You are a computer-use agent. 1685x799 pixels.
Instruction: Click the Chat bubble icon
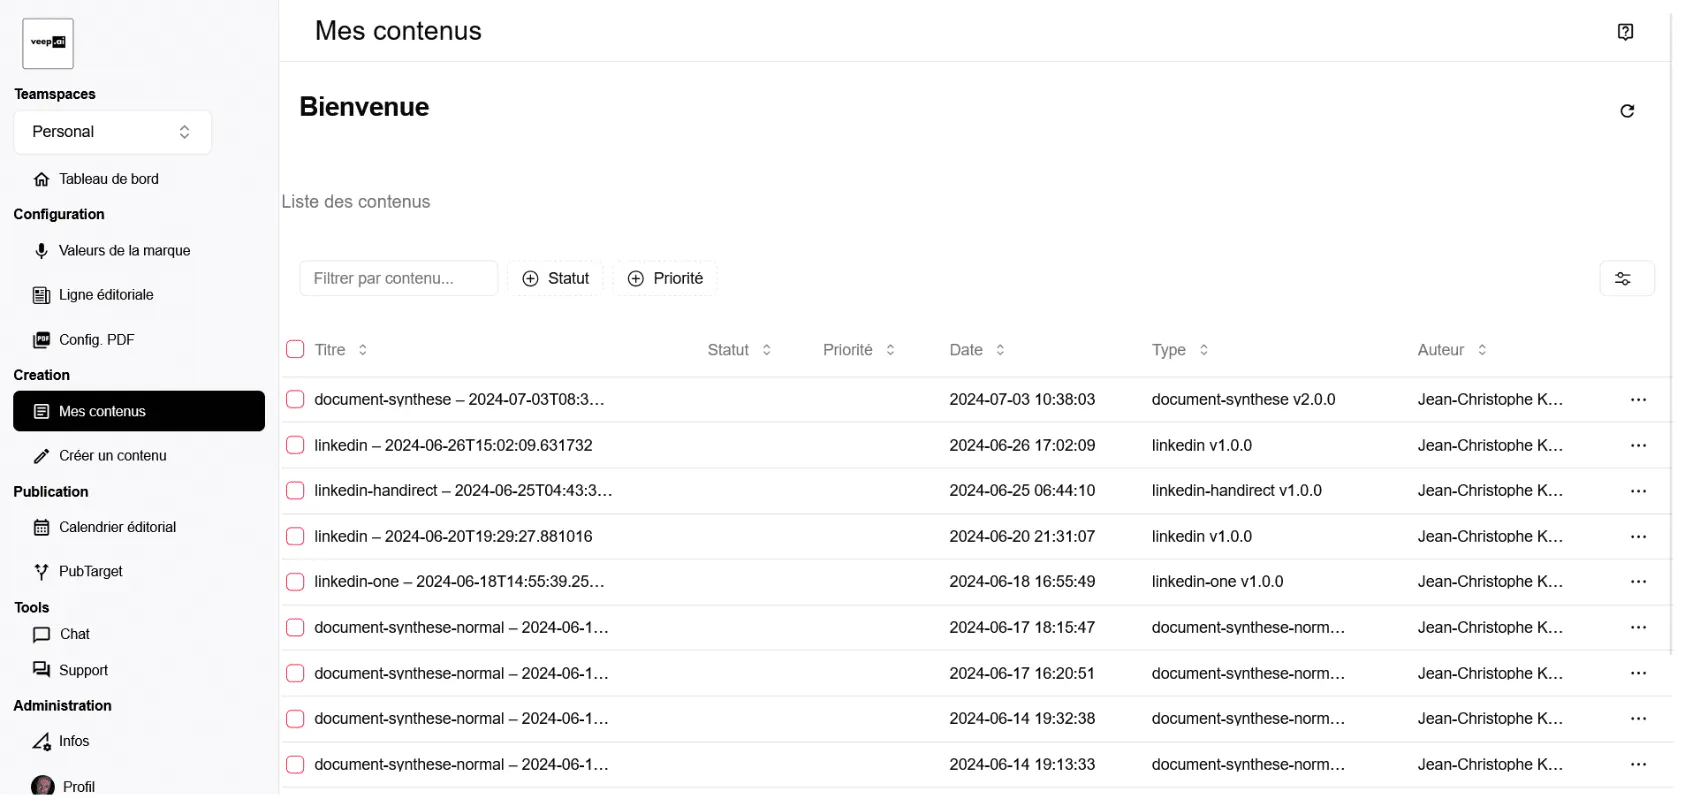point(41,635)
